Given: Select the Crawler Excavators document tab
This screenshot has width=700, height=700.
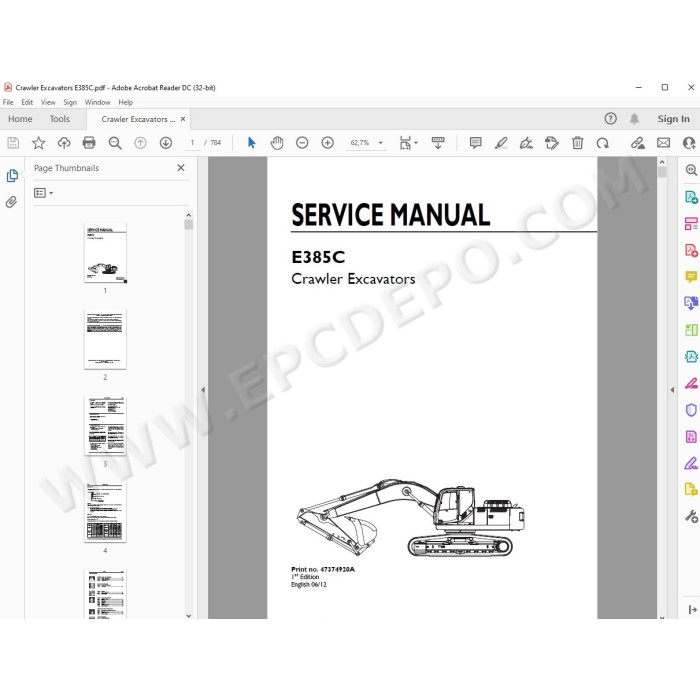Looking at the screenshot, I should click(x=138, y=119).
